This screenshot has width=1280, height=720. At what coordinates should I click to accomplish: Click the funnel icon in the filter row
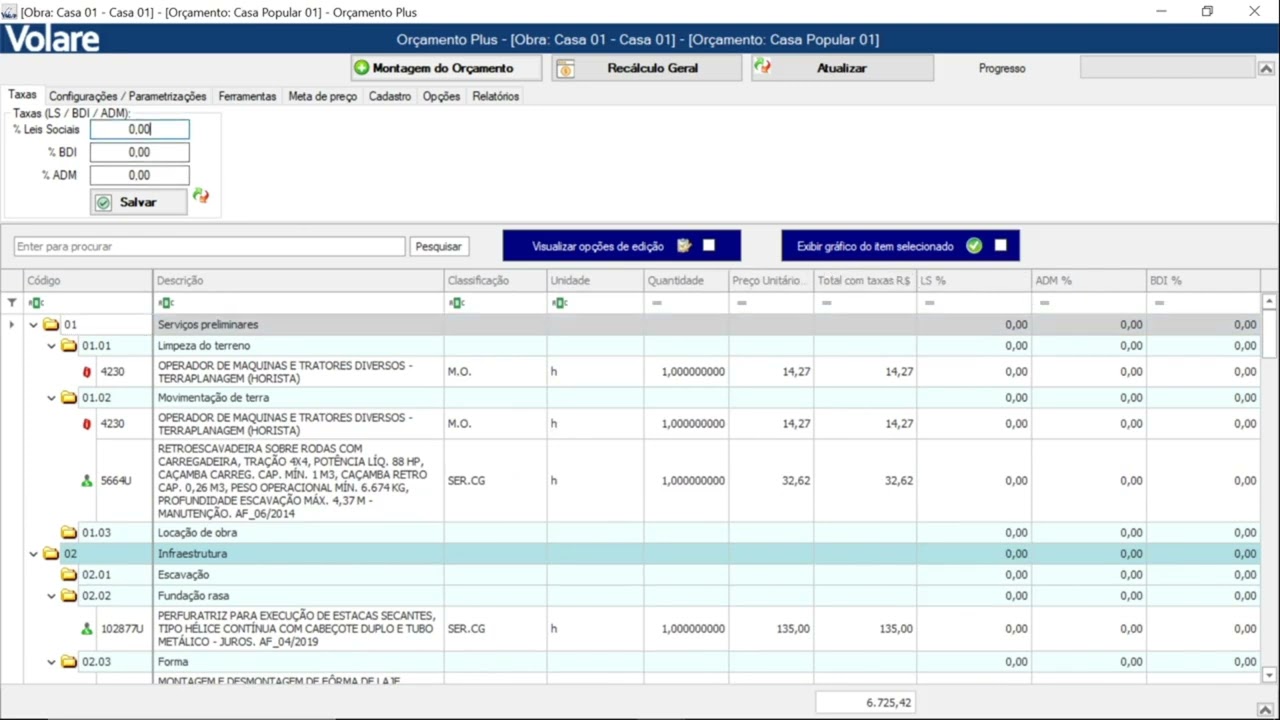coord(12,302)
